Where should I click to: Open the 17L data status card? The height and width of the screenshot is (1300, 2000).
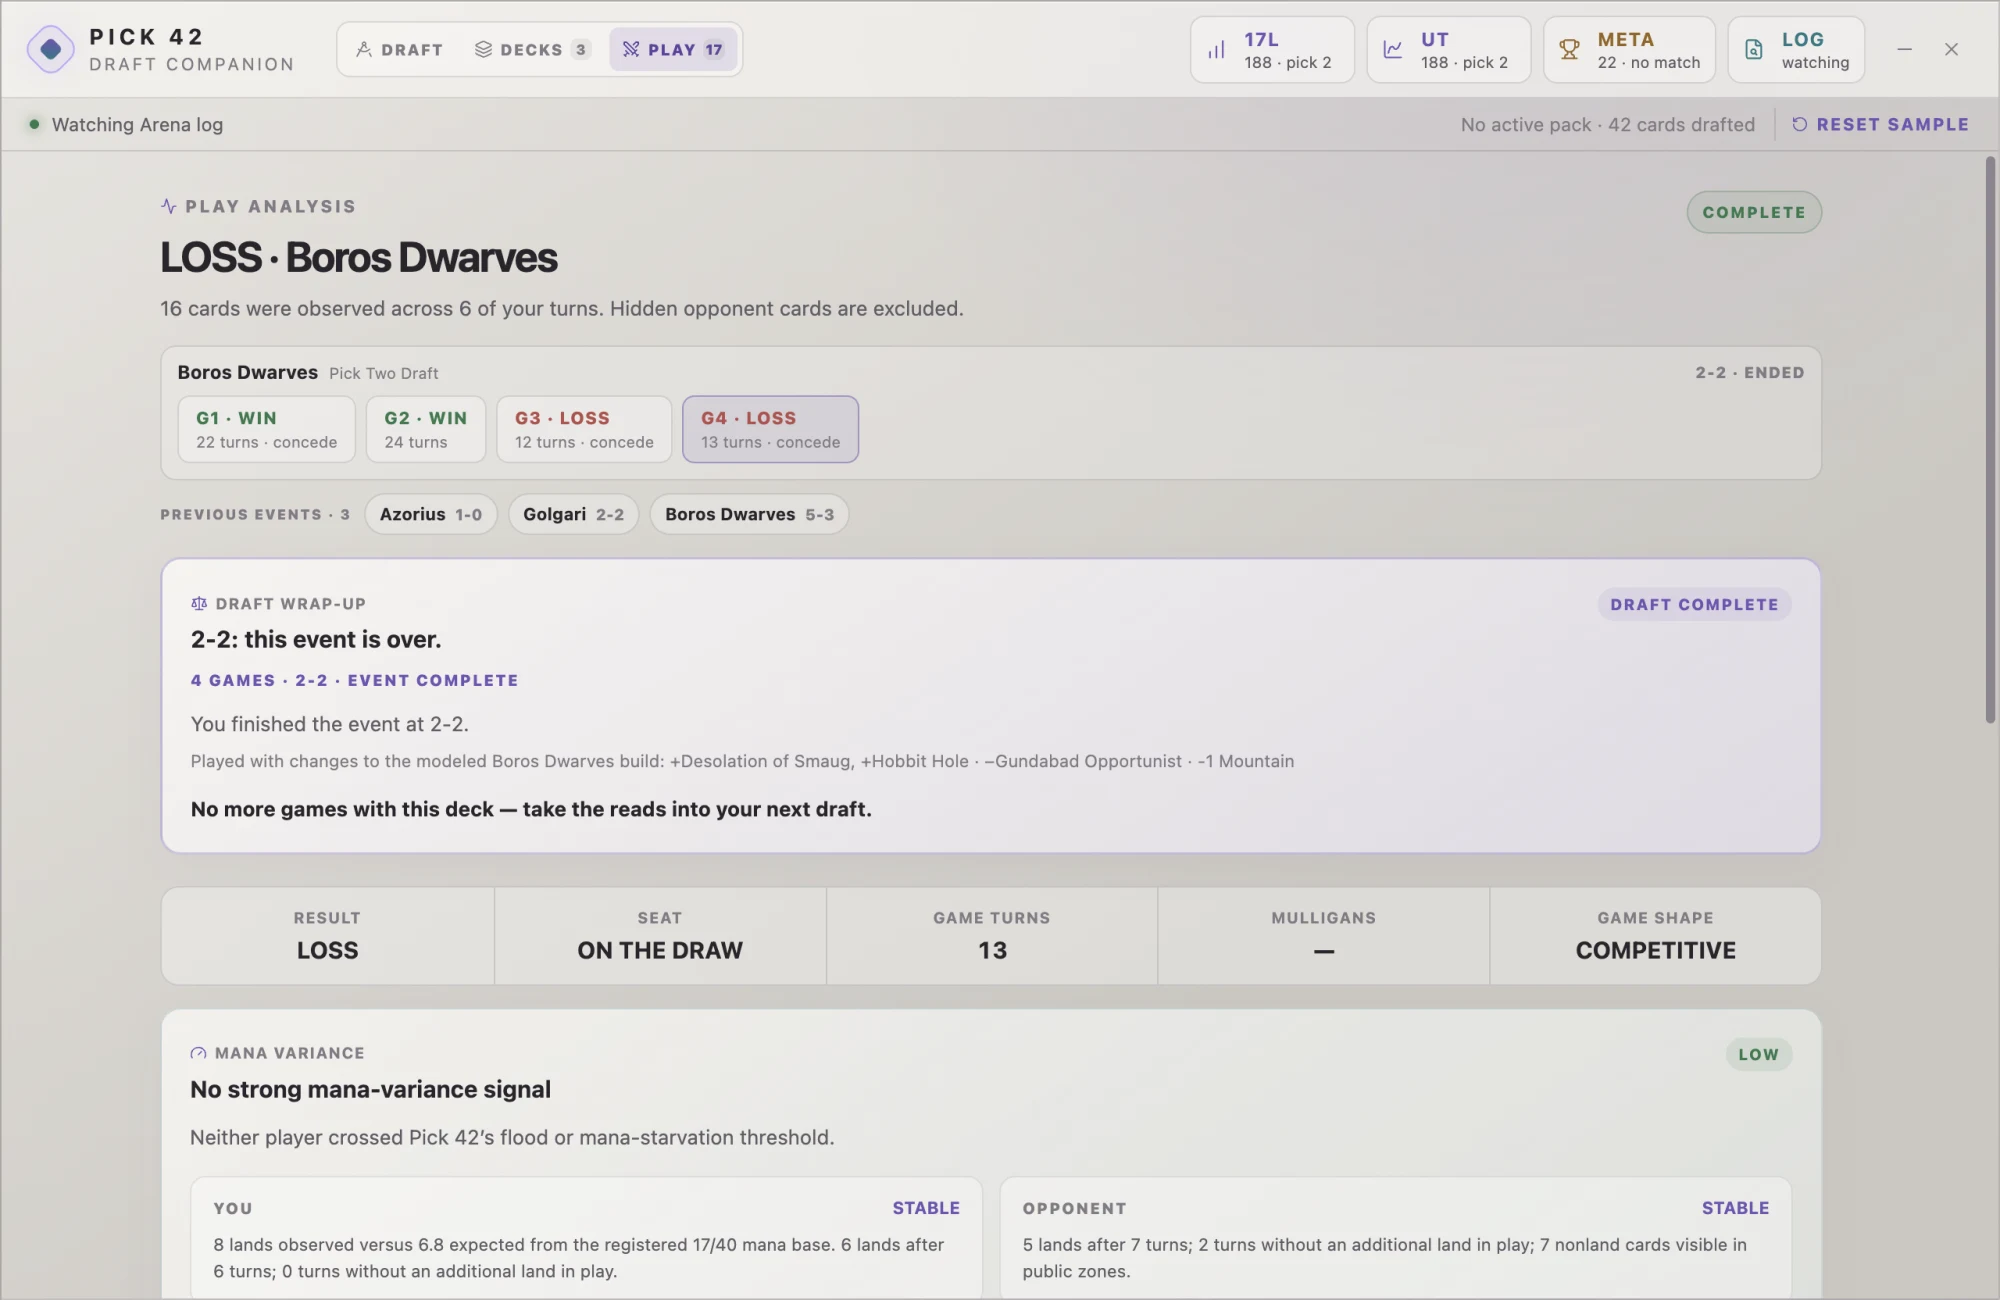[1272, 49]
